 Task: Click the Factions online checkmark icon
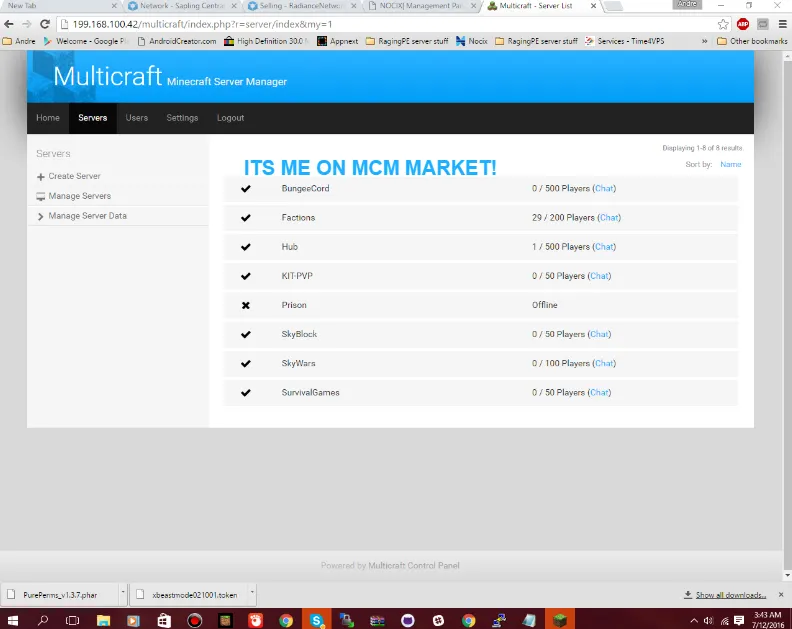[x=245, y=218]
